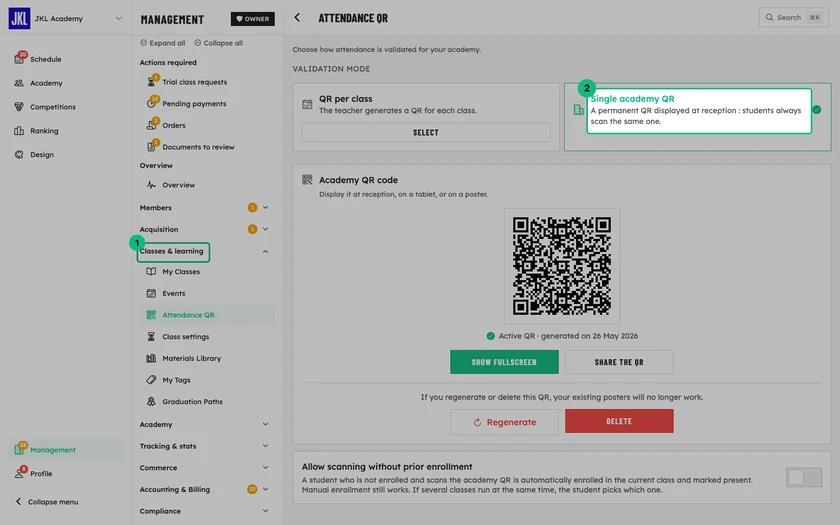Click the SELECT button for QR per class
Image resolution: width=840 pixels, height=525 pixels.
(x=426, y=132)
